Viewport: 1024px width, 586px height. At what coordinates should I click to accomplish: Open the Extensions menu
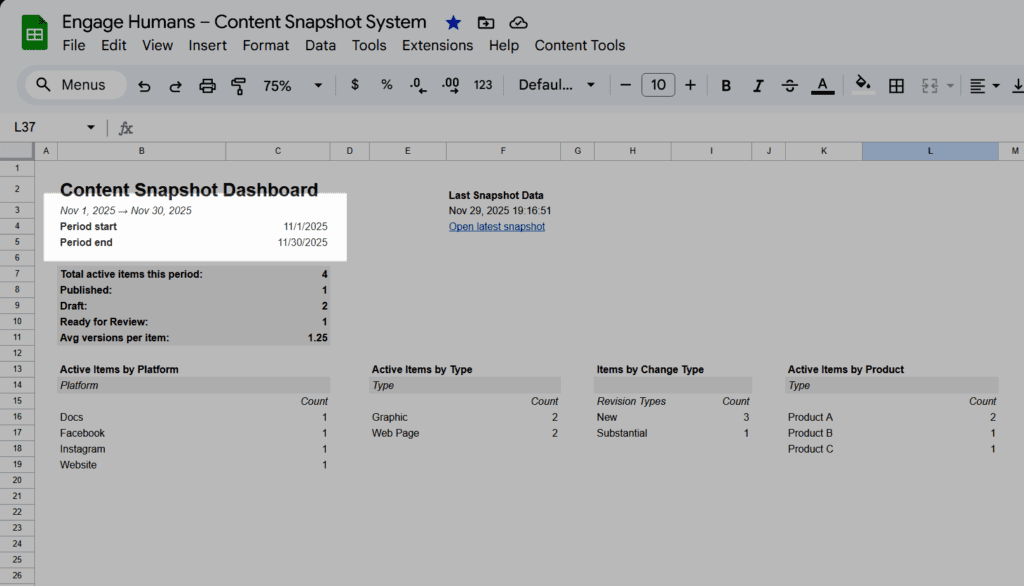[437, 45]
